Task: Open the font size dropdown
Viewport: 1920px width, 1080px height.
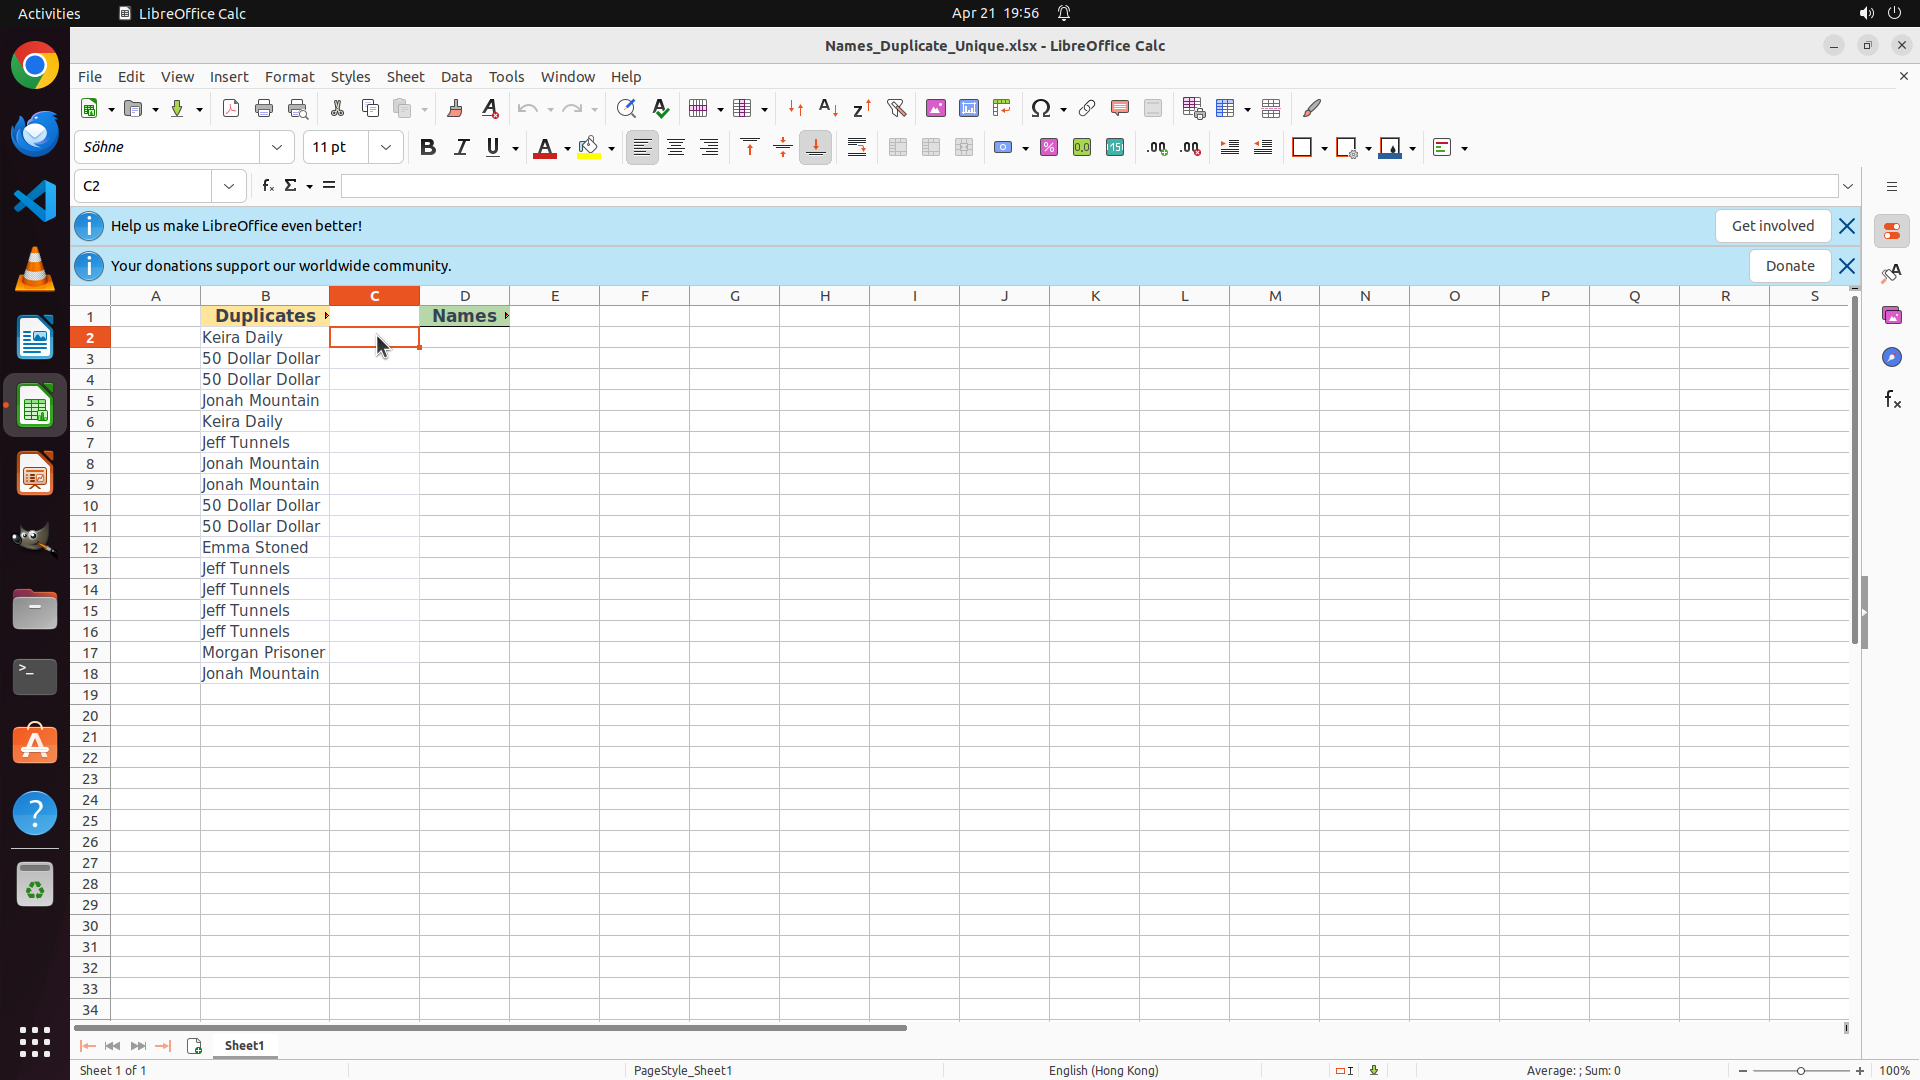Action: click(x=386, y=147)
